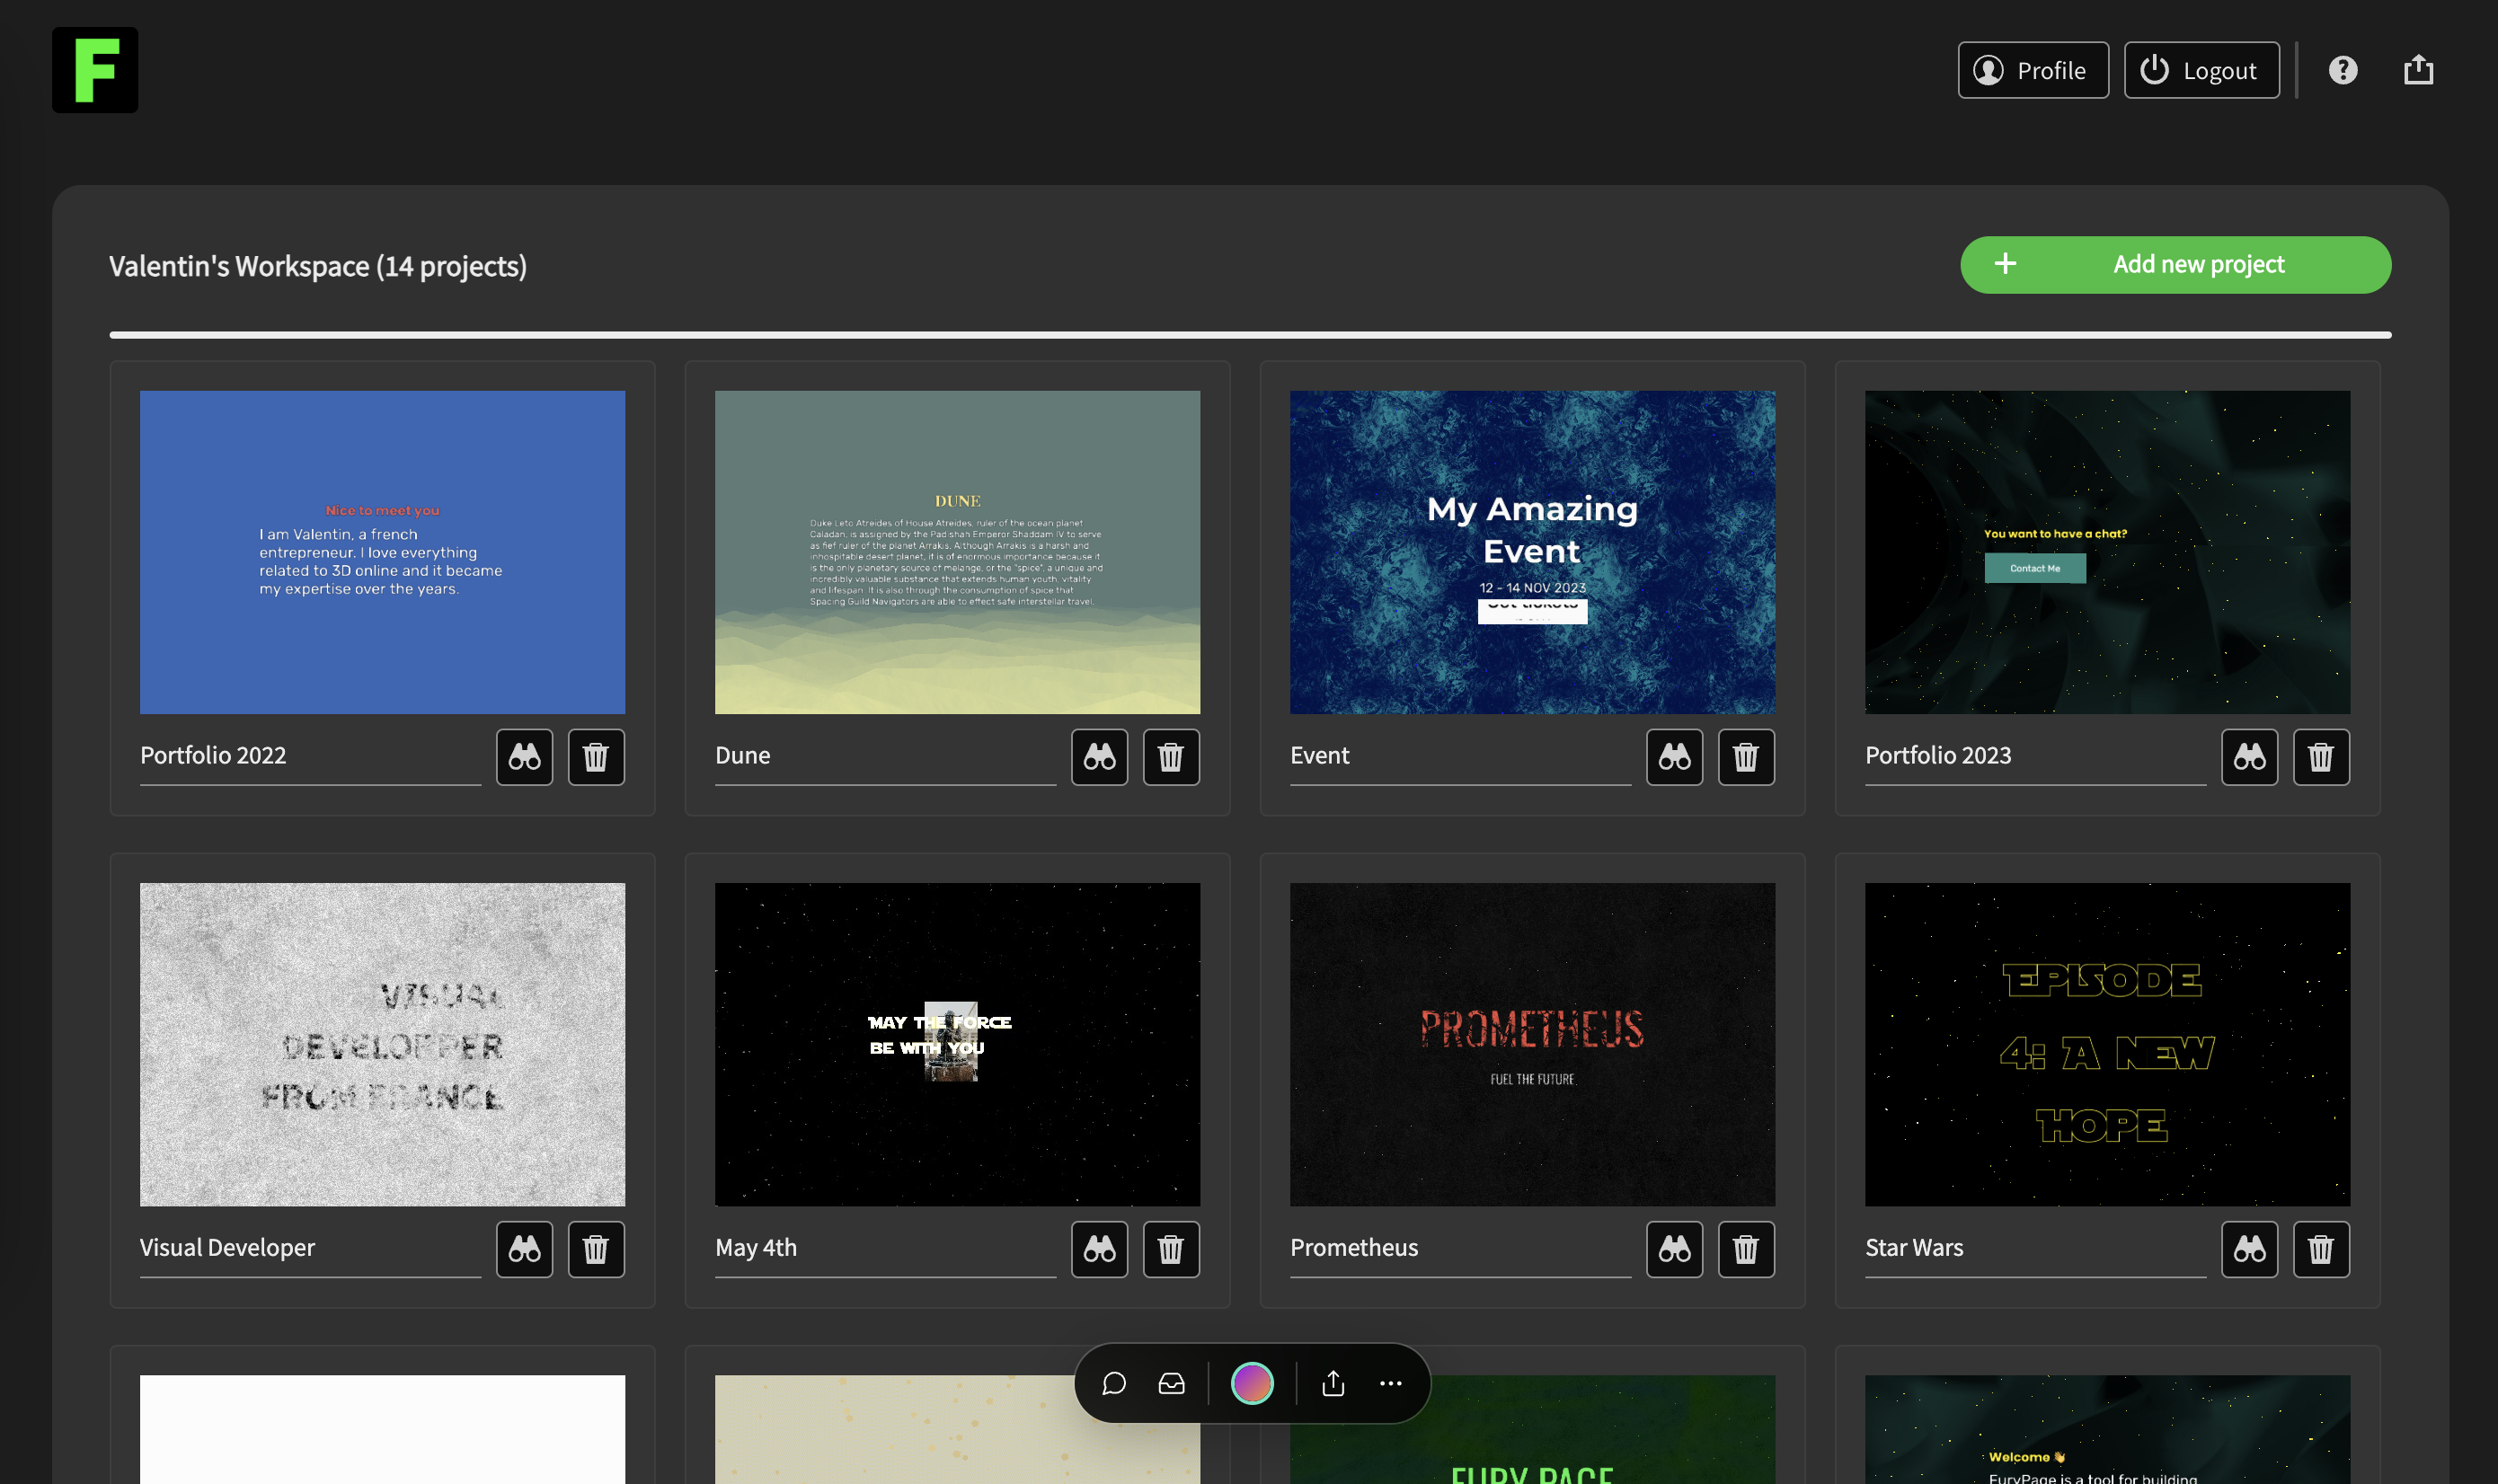2498x1484 pixels.
Task: Open comment bubble in floating toolbar
Action: point(1114,1383)
